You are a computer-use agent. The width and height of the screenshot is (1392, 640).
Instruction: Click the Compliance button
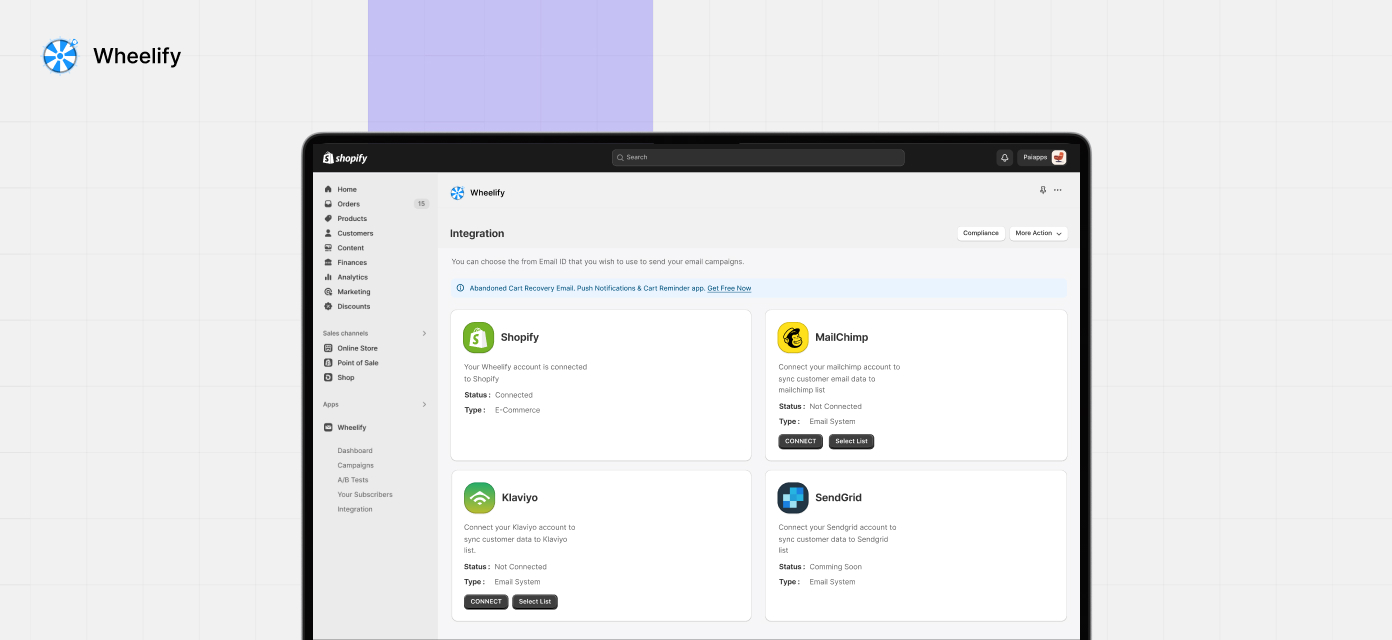(981, 233)
